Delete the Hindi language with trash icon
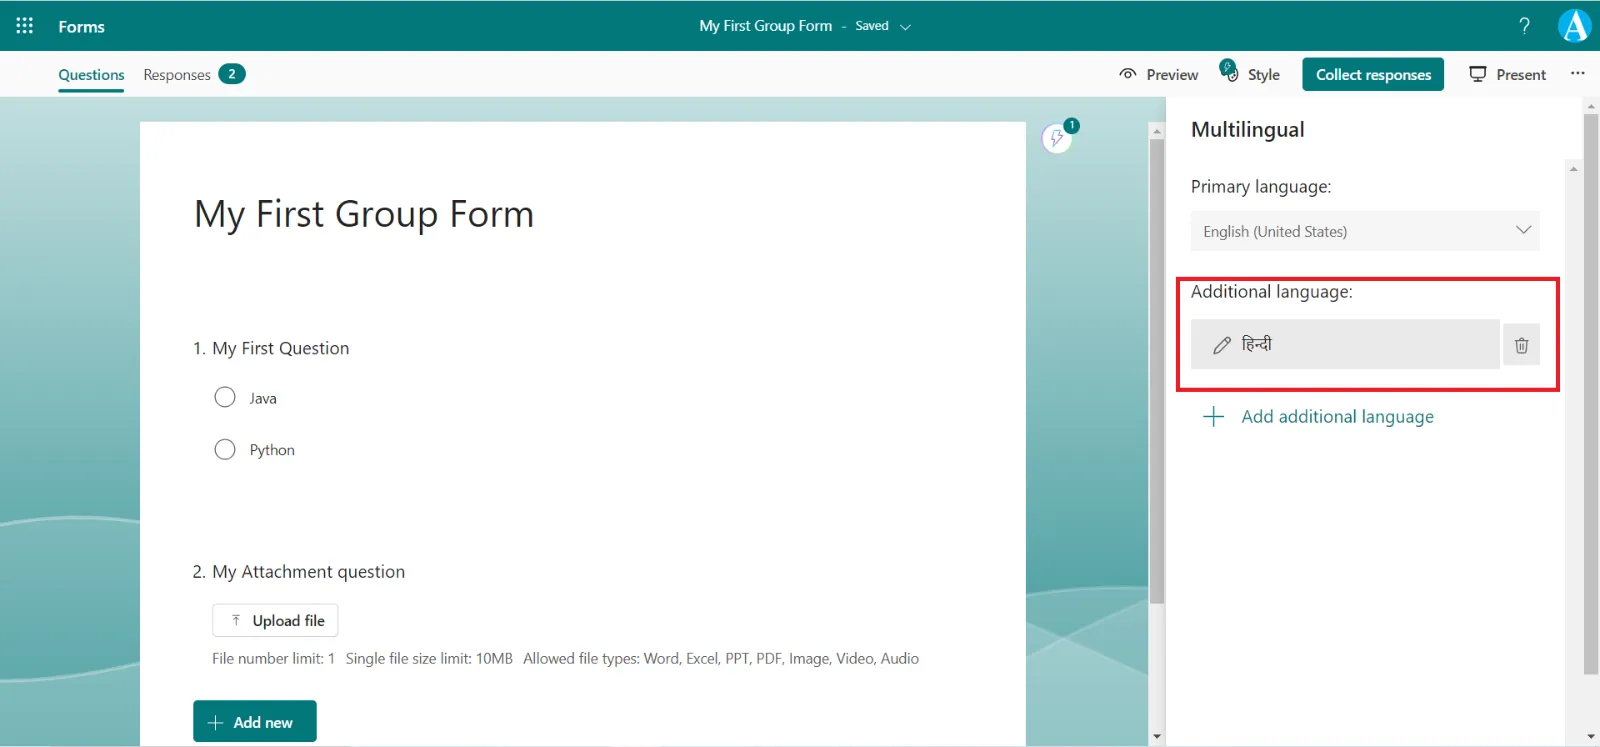This screenshot has width=1600, height=747. [x=1521, y=345]
